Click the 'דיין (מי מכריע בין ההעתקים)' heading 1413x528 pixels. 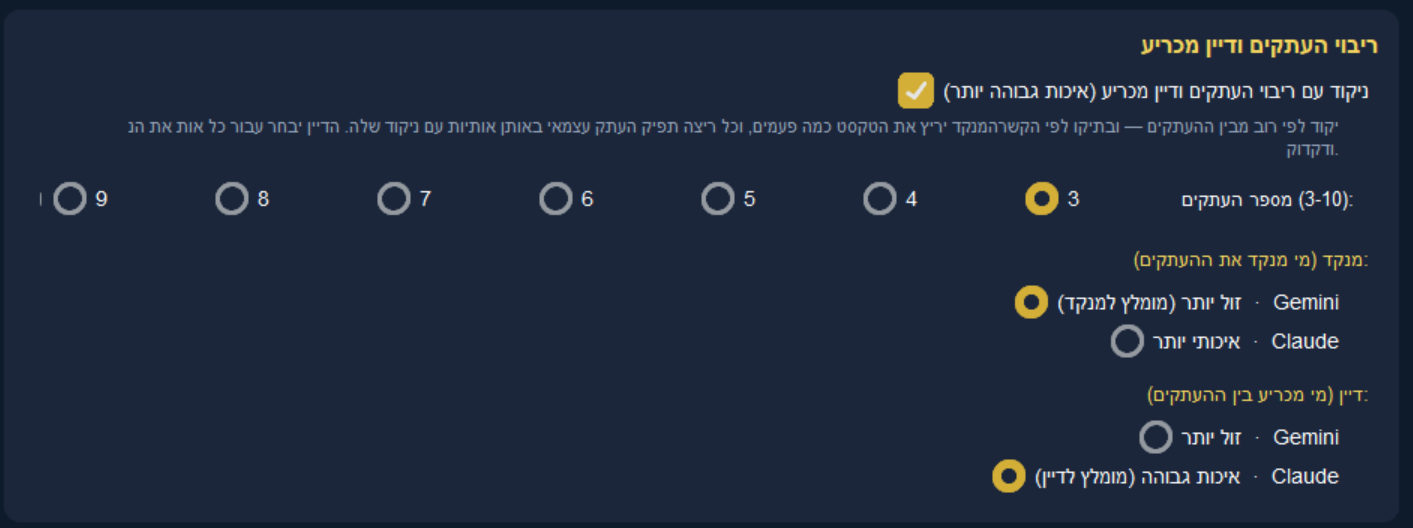[x=1256, y=396]
